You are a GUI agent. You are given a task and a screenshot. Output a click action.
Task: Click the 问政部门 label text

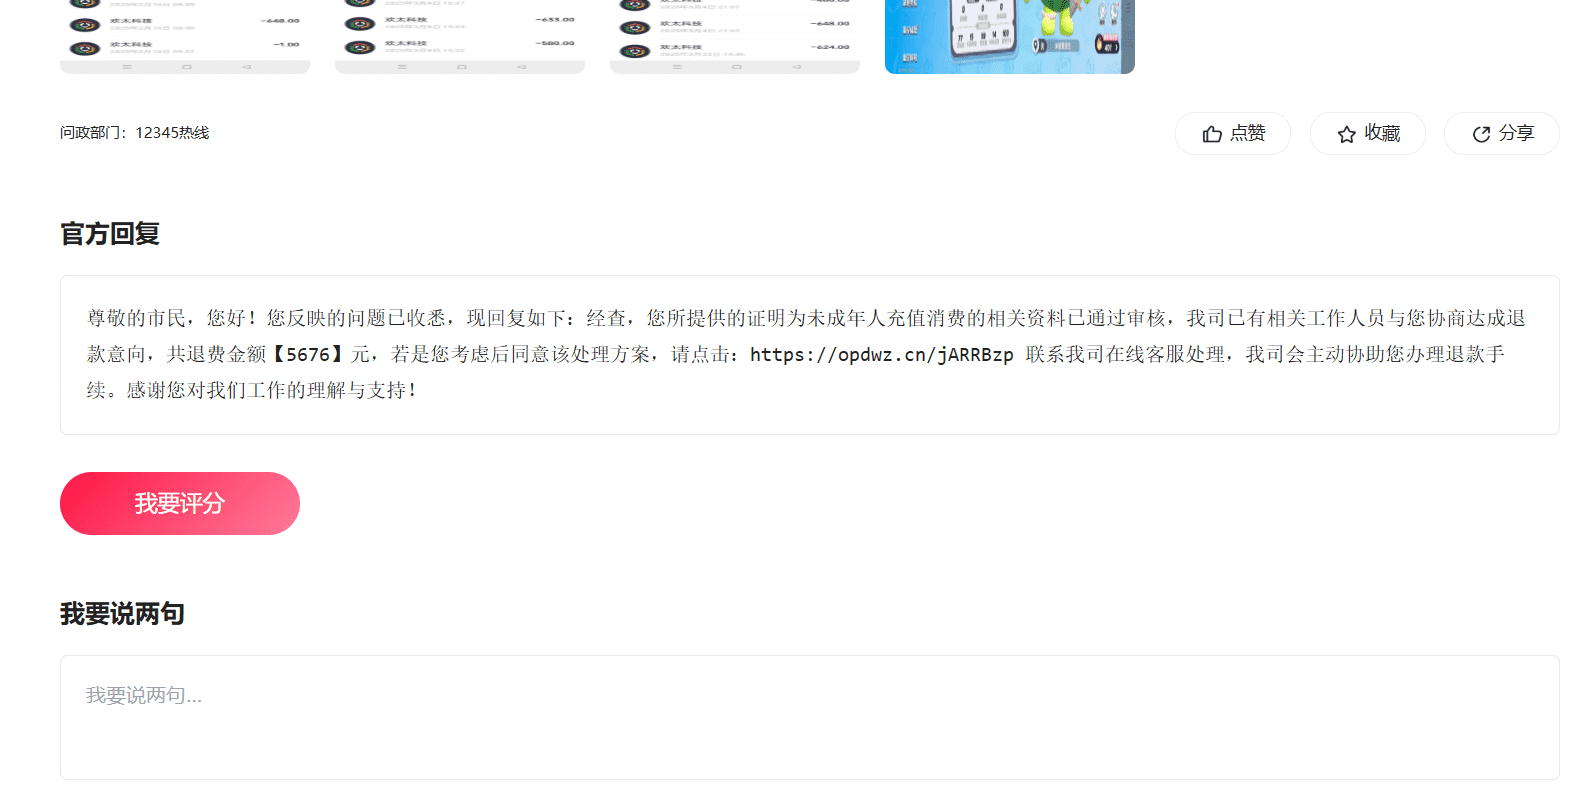92,133
